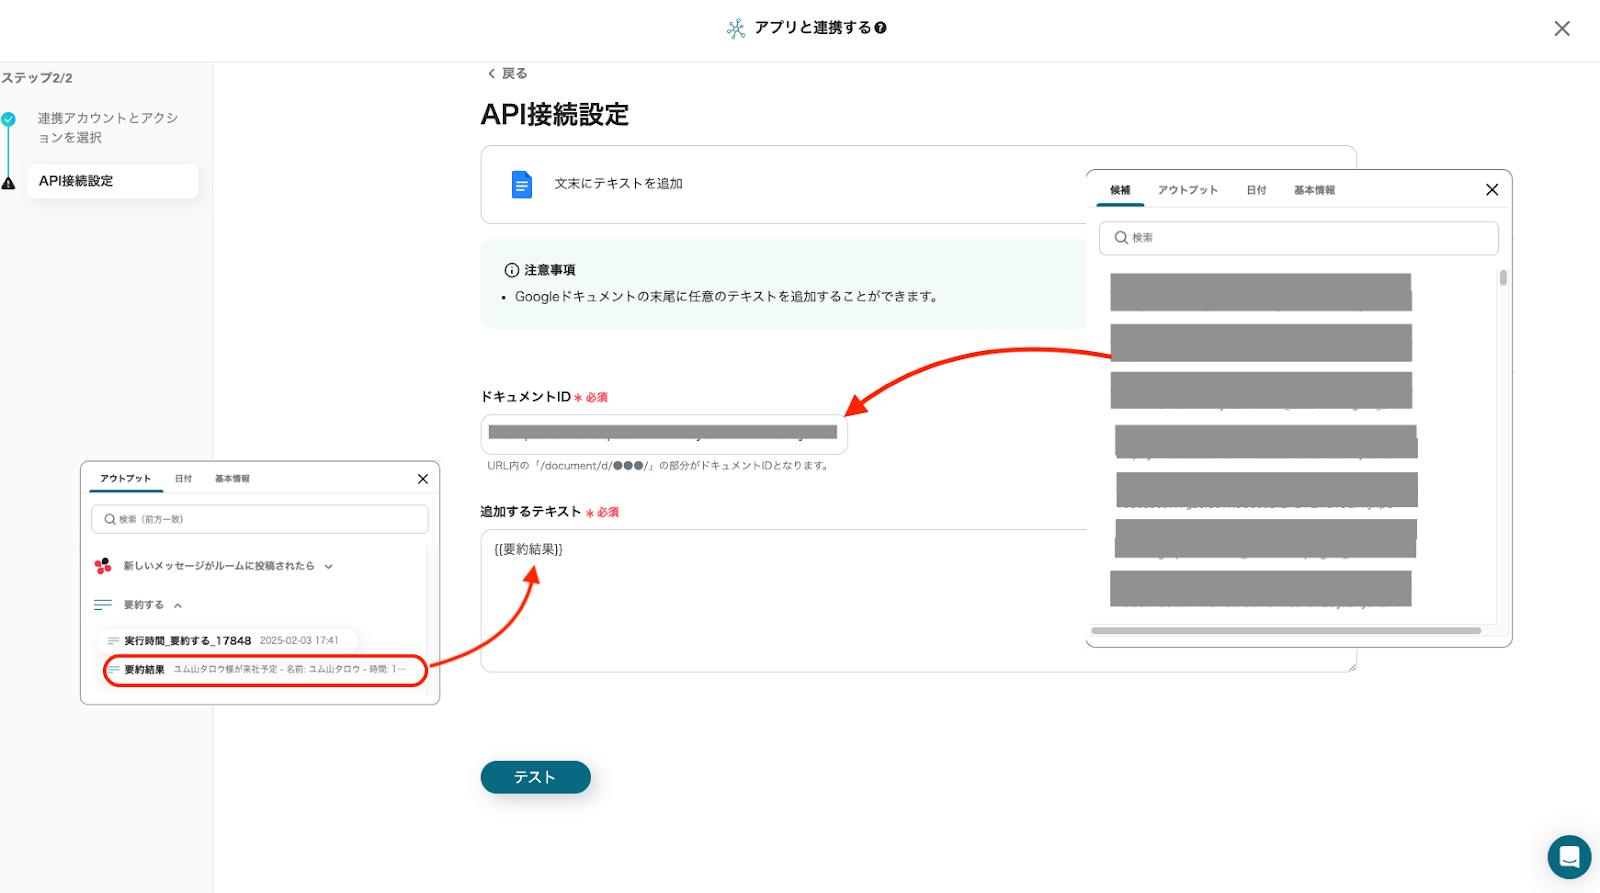Screen dimensions: 1600x893
Task: Click the help question mark beside アプリと連携する
Action: point(880,28)
